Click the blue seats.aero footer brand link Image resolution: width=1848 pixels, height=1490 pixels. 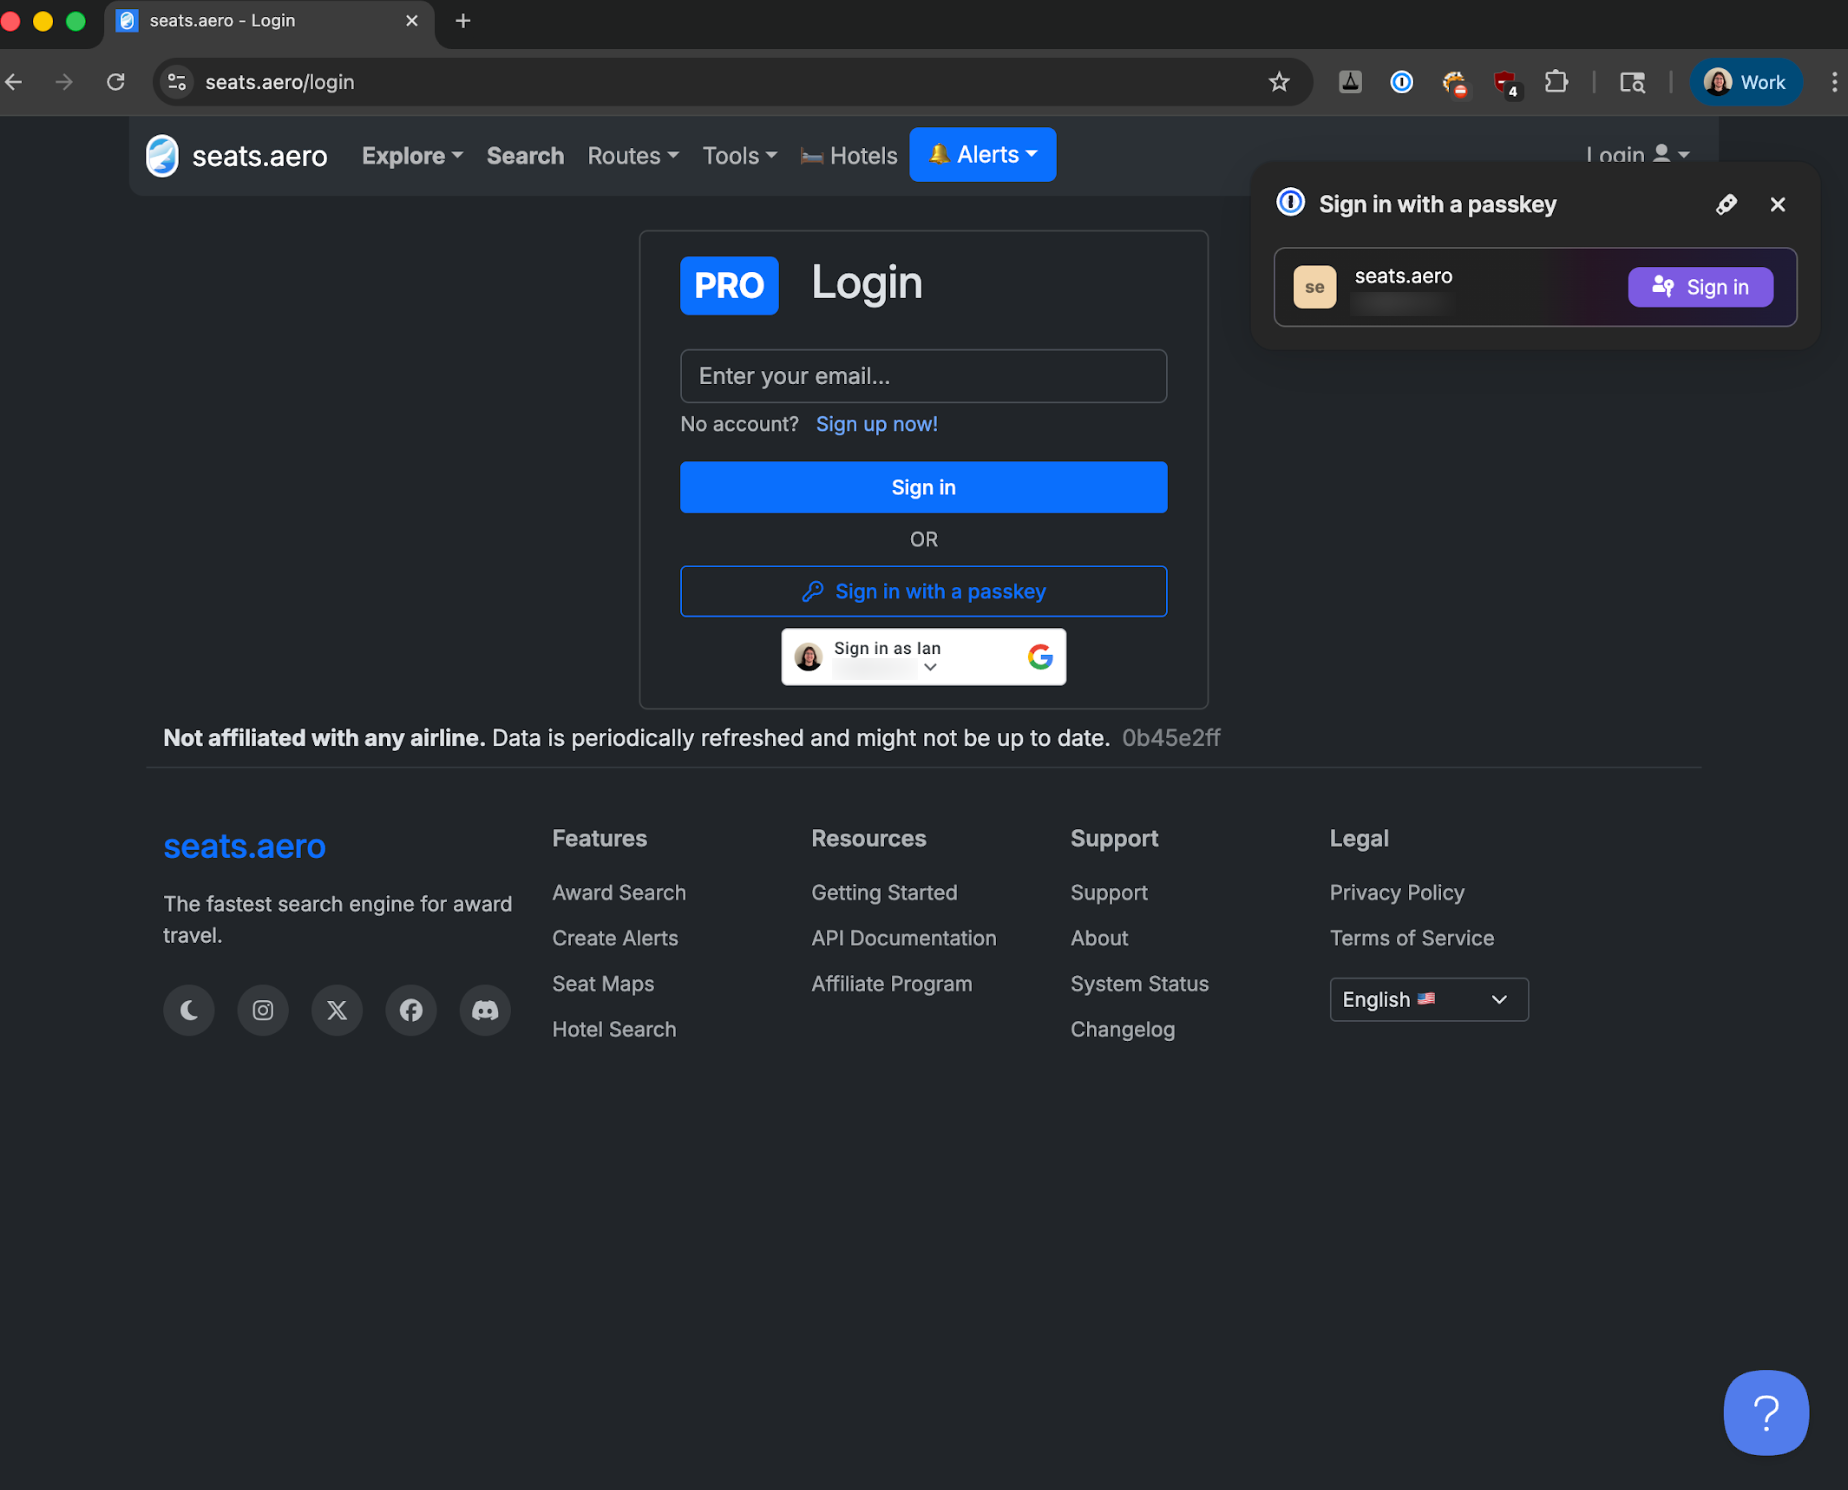(x=244, y=846)
